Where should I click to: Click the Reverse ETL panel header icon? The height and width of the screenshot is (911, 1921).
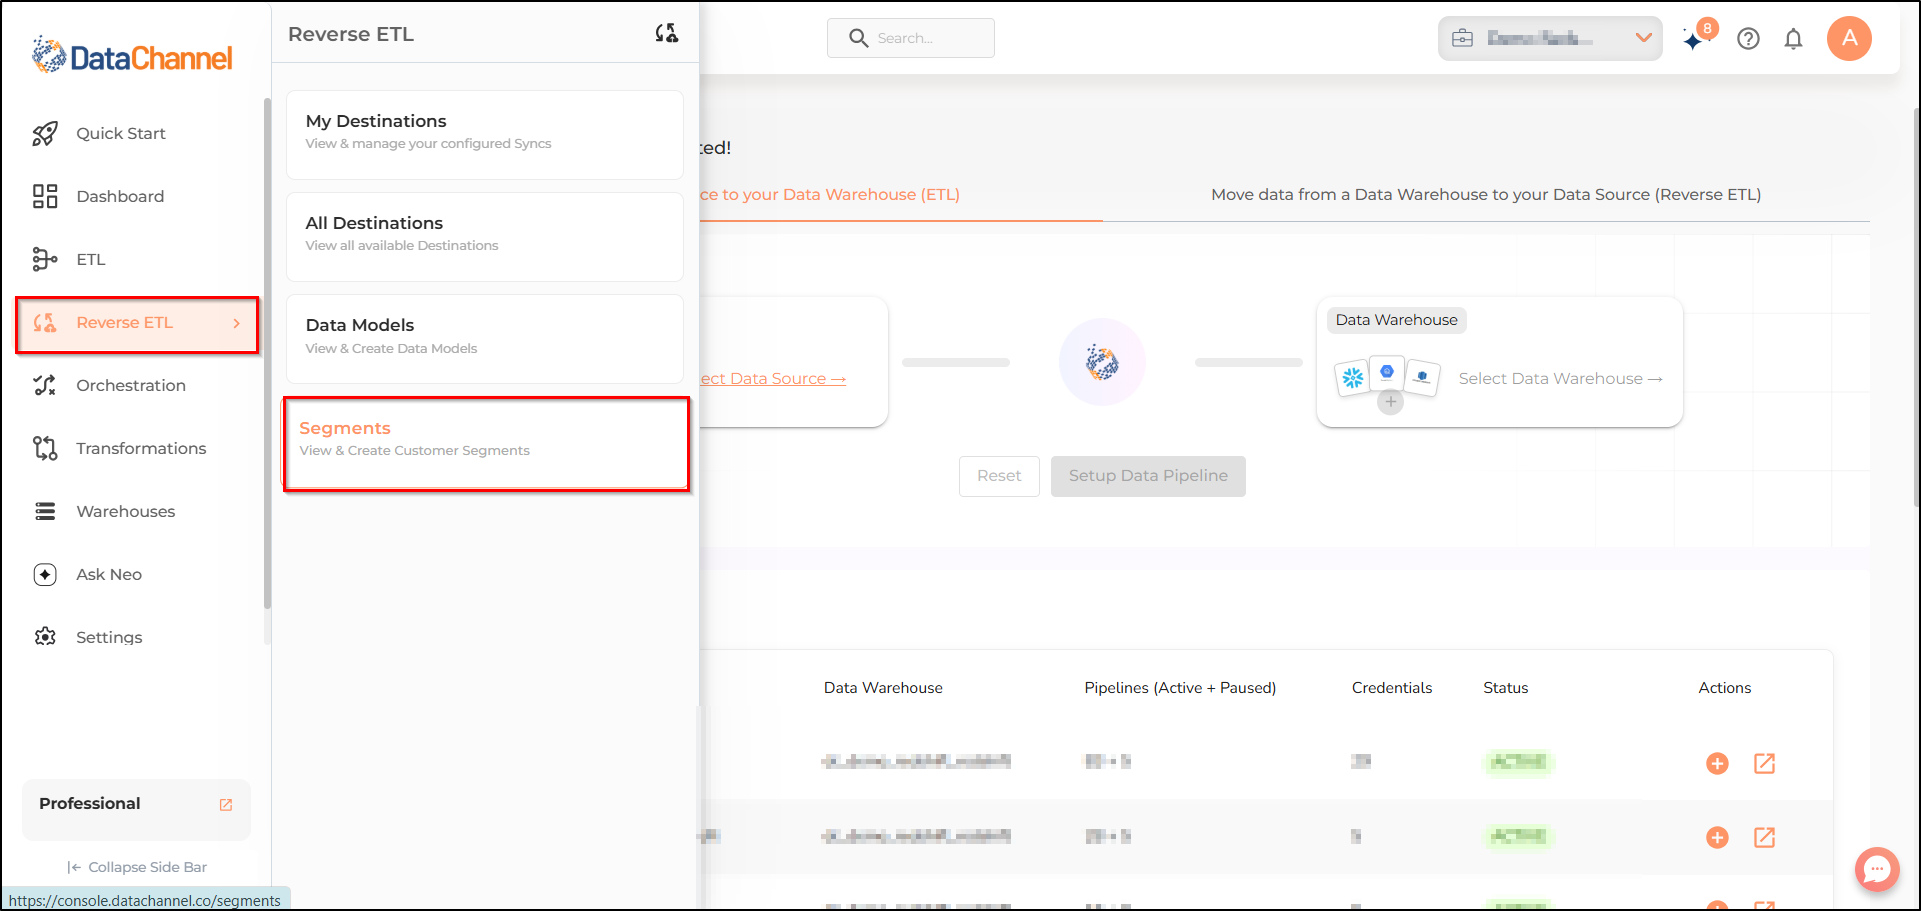tap(667, 34)
